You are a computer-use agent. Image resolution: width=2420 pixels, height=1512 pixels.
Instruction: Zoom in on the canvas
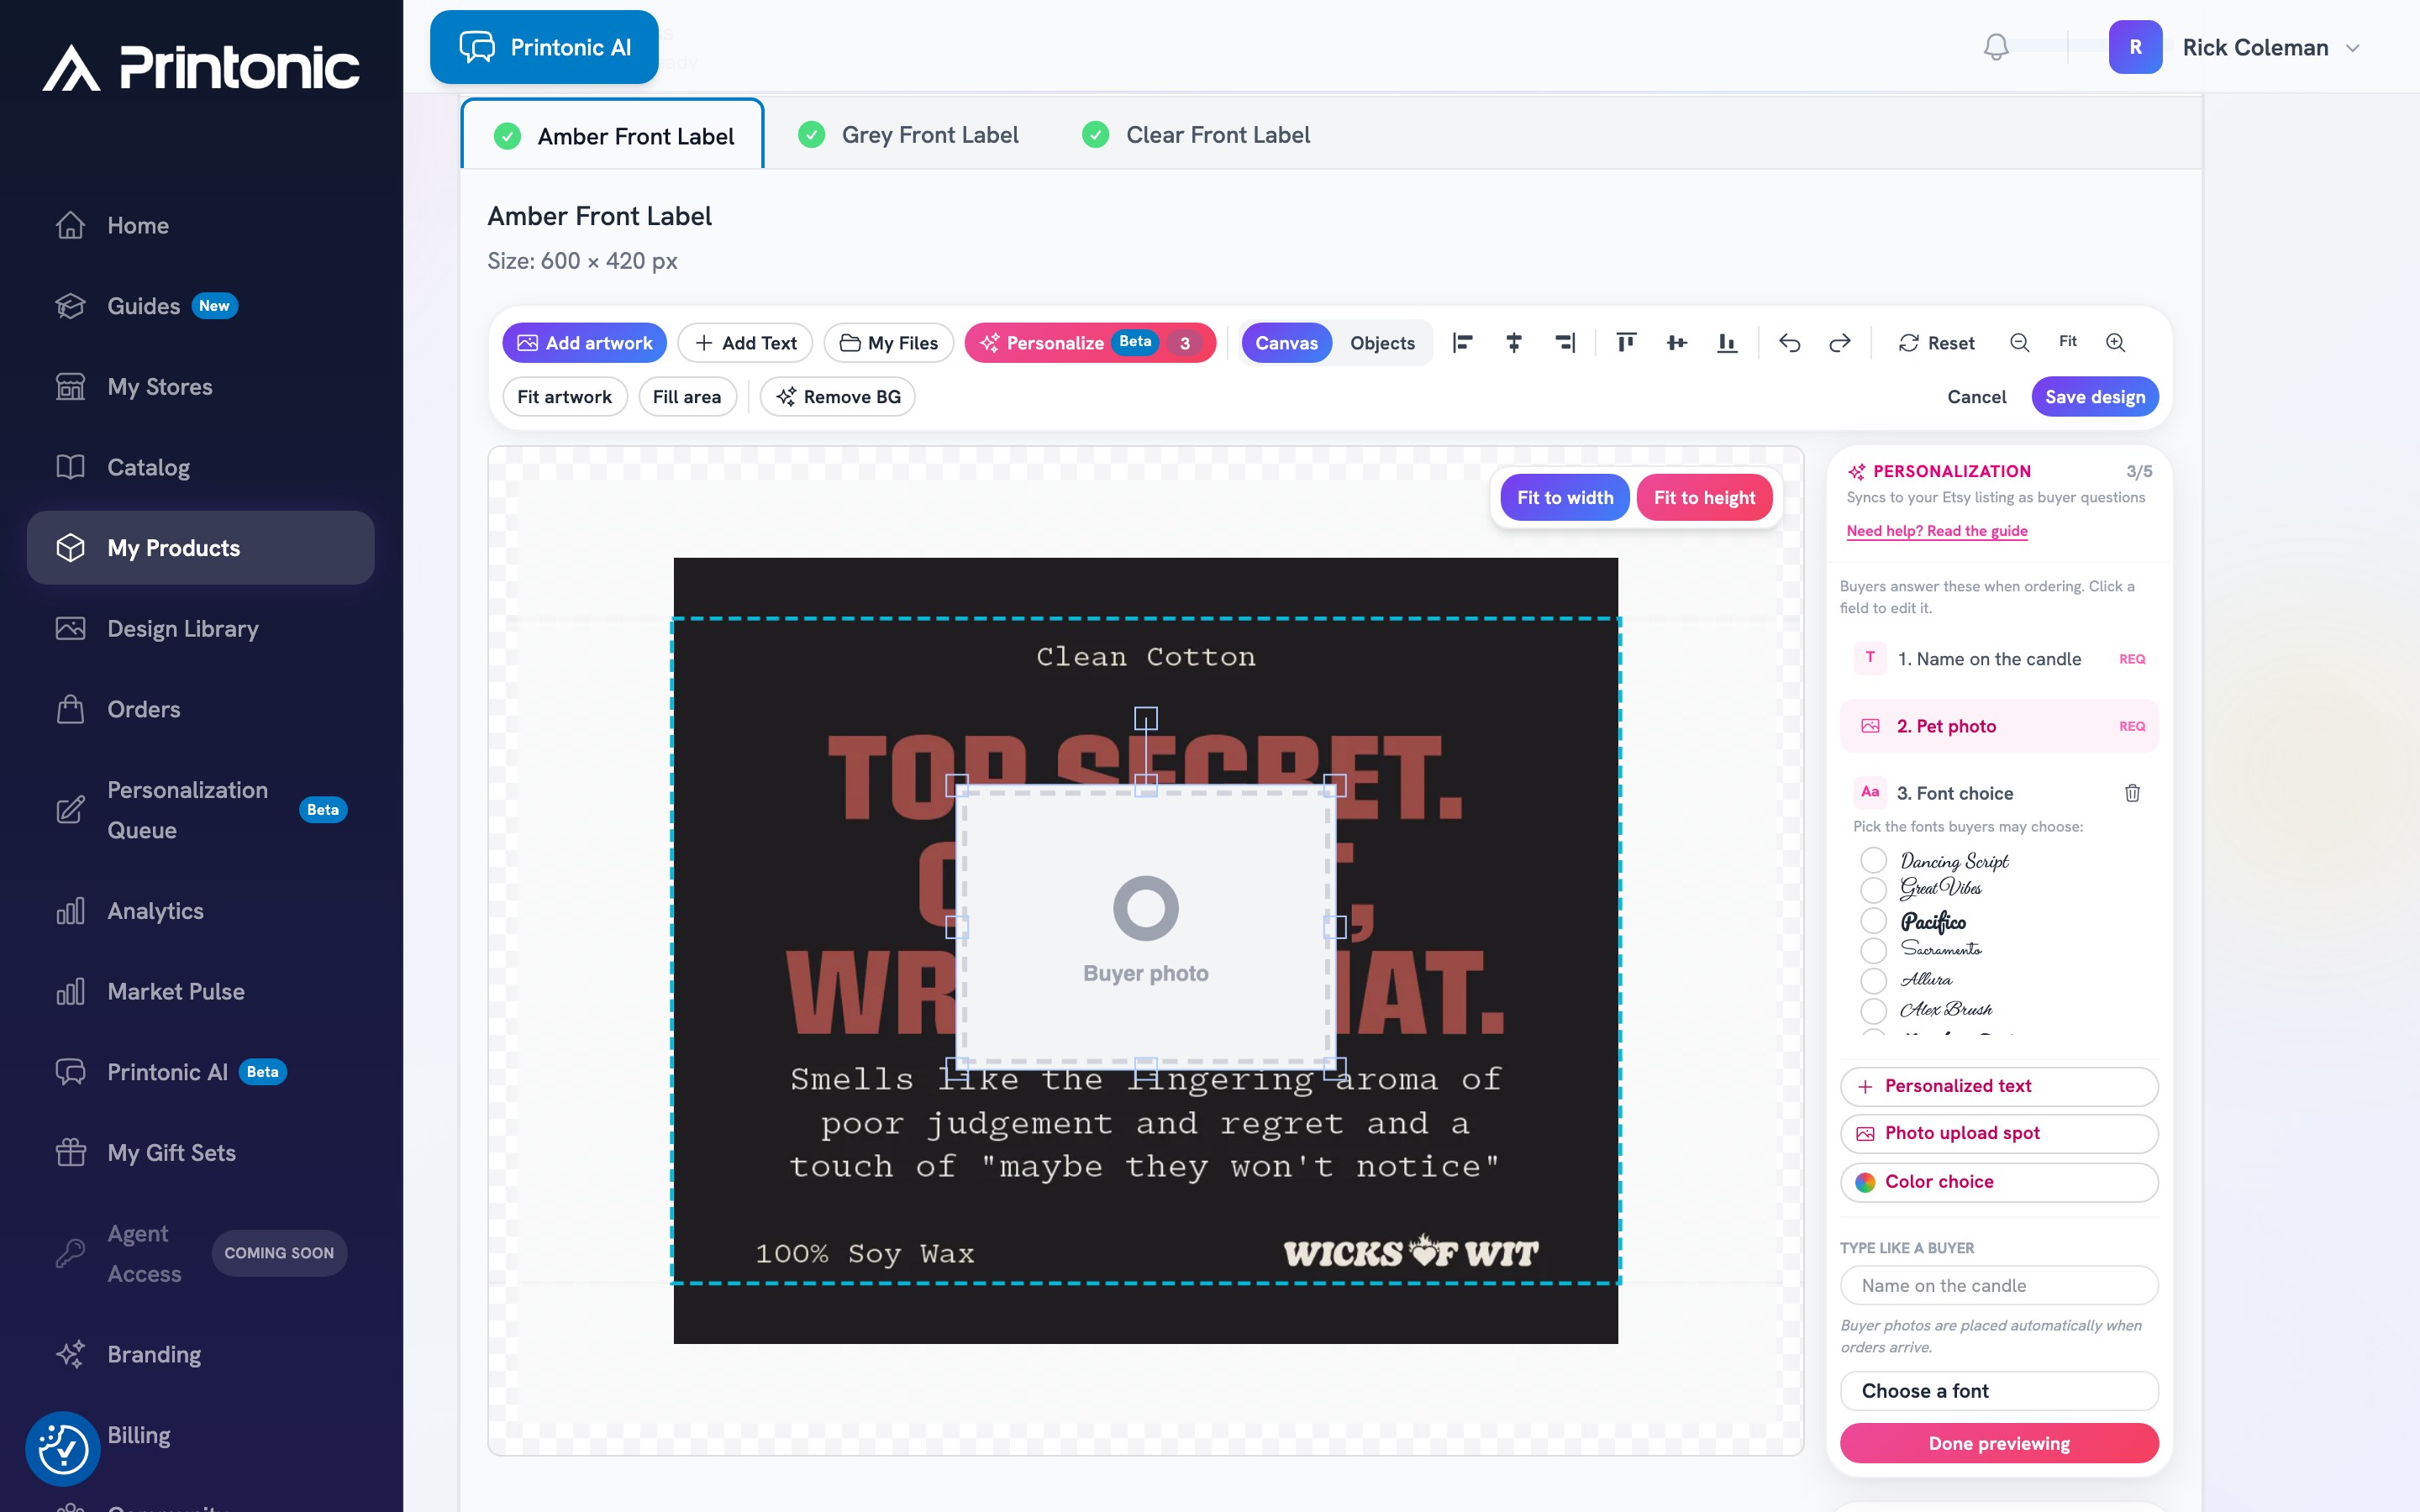[2115, 343]
